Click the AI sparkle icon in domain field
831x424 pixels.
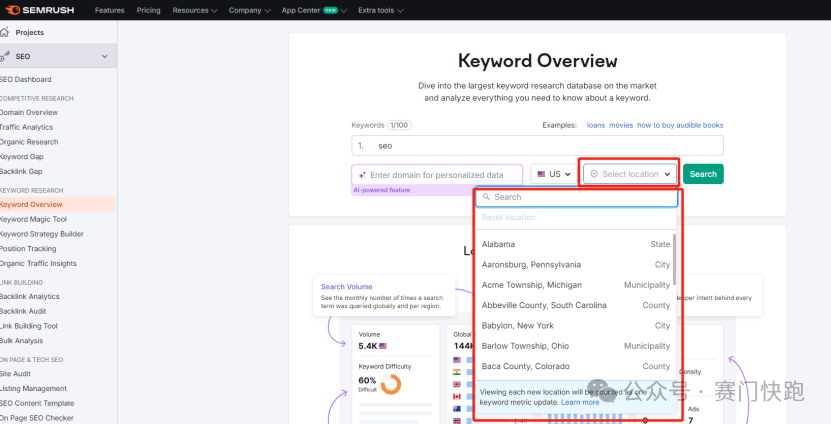pyautogui.click(x=362, y=175)
